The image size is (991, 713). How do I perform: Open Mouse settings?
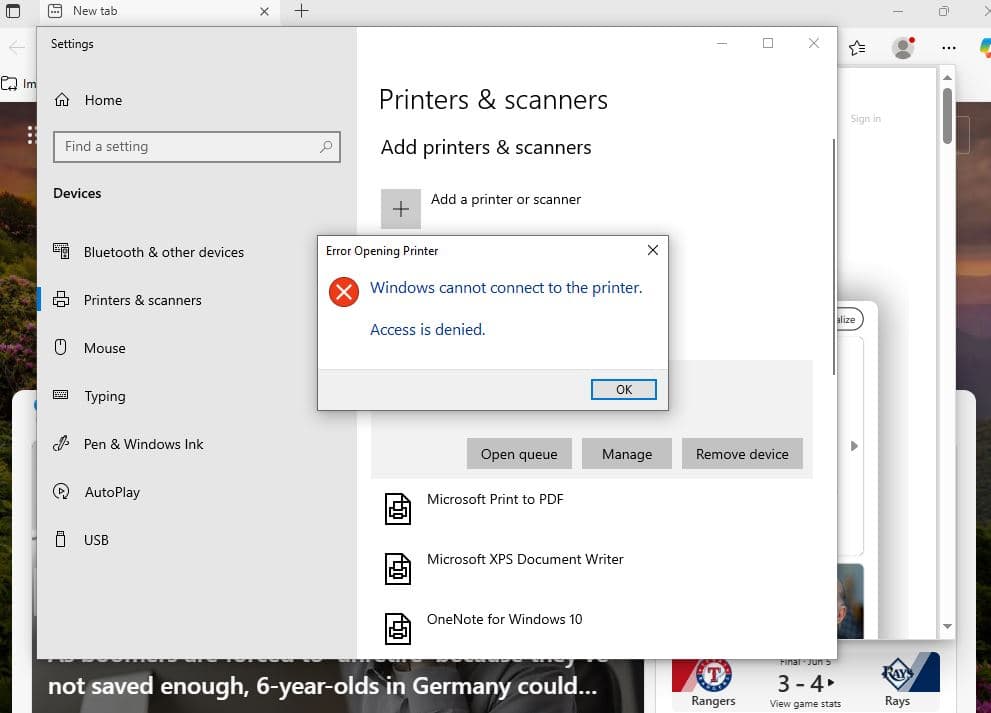point(104,348)
